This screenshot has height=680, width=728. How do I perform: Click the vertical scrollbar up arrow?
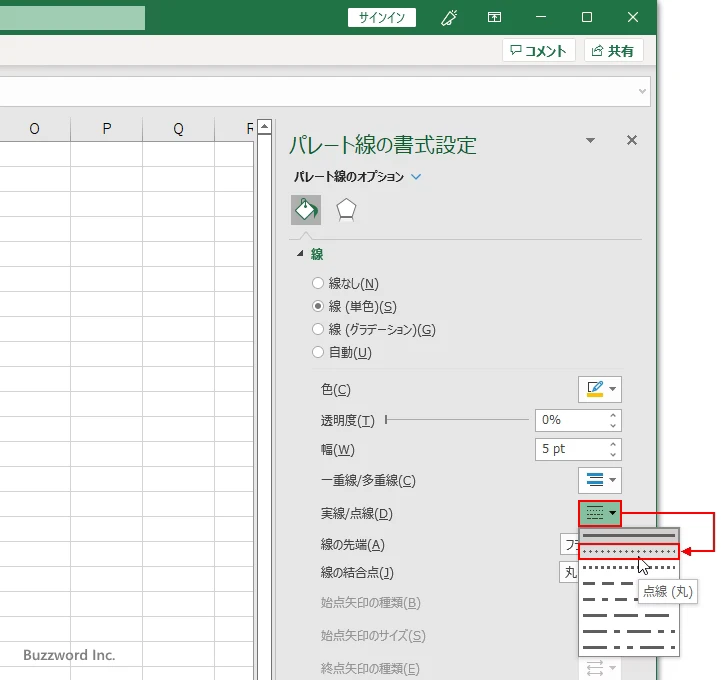pos(265,127)
